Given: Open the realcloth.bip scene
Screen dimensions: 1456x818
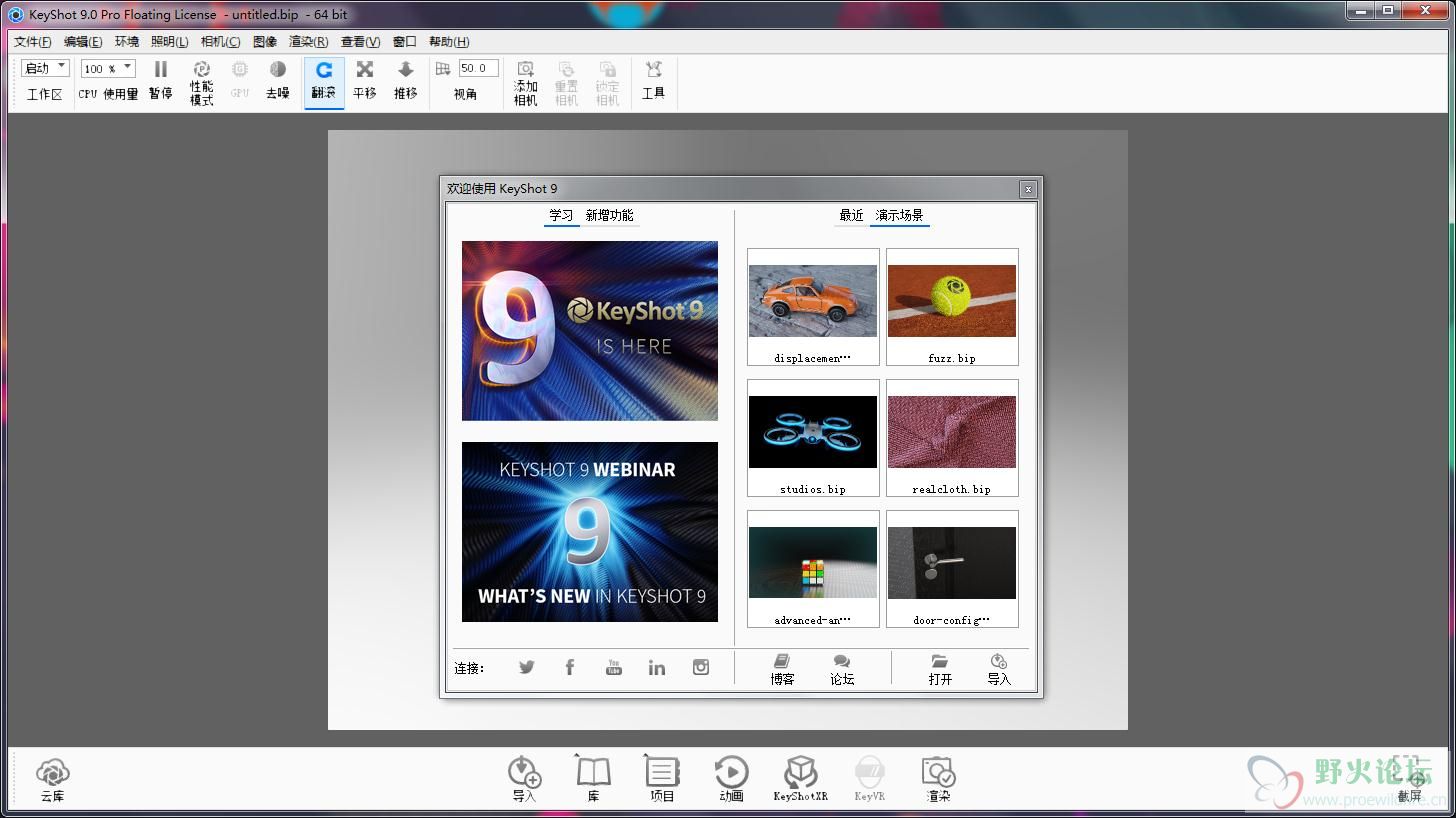Looking at the screenshot, I should (952, 438).
